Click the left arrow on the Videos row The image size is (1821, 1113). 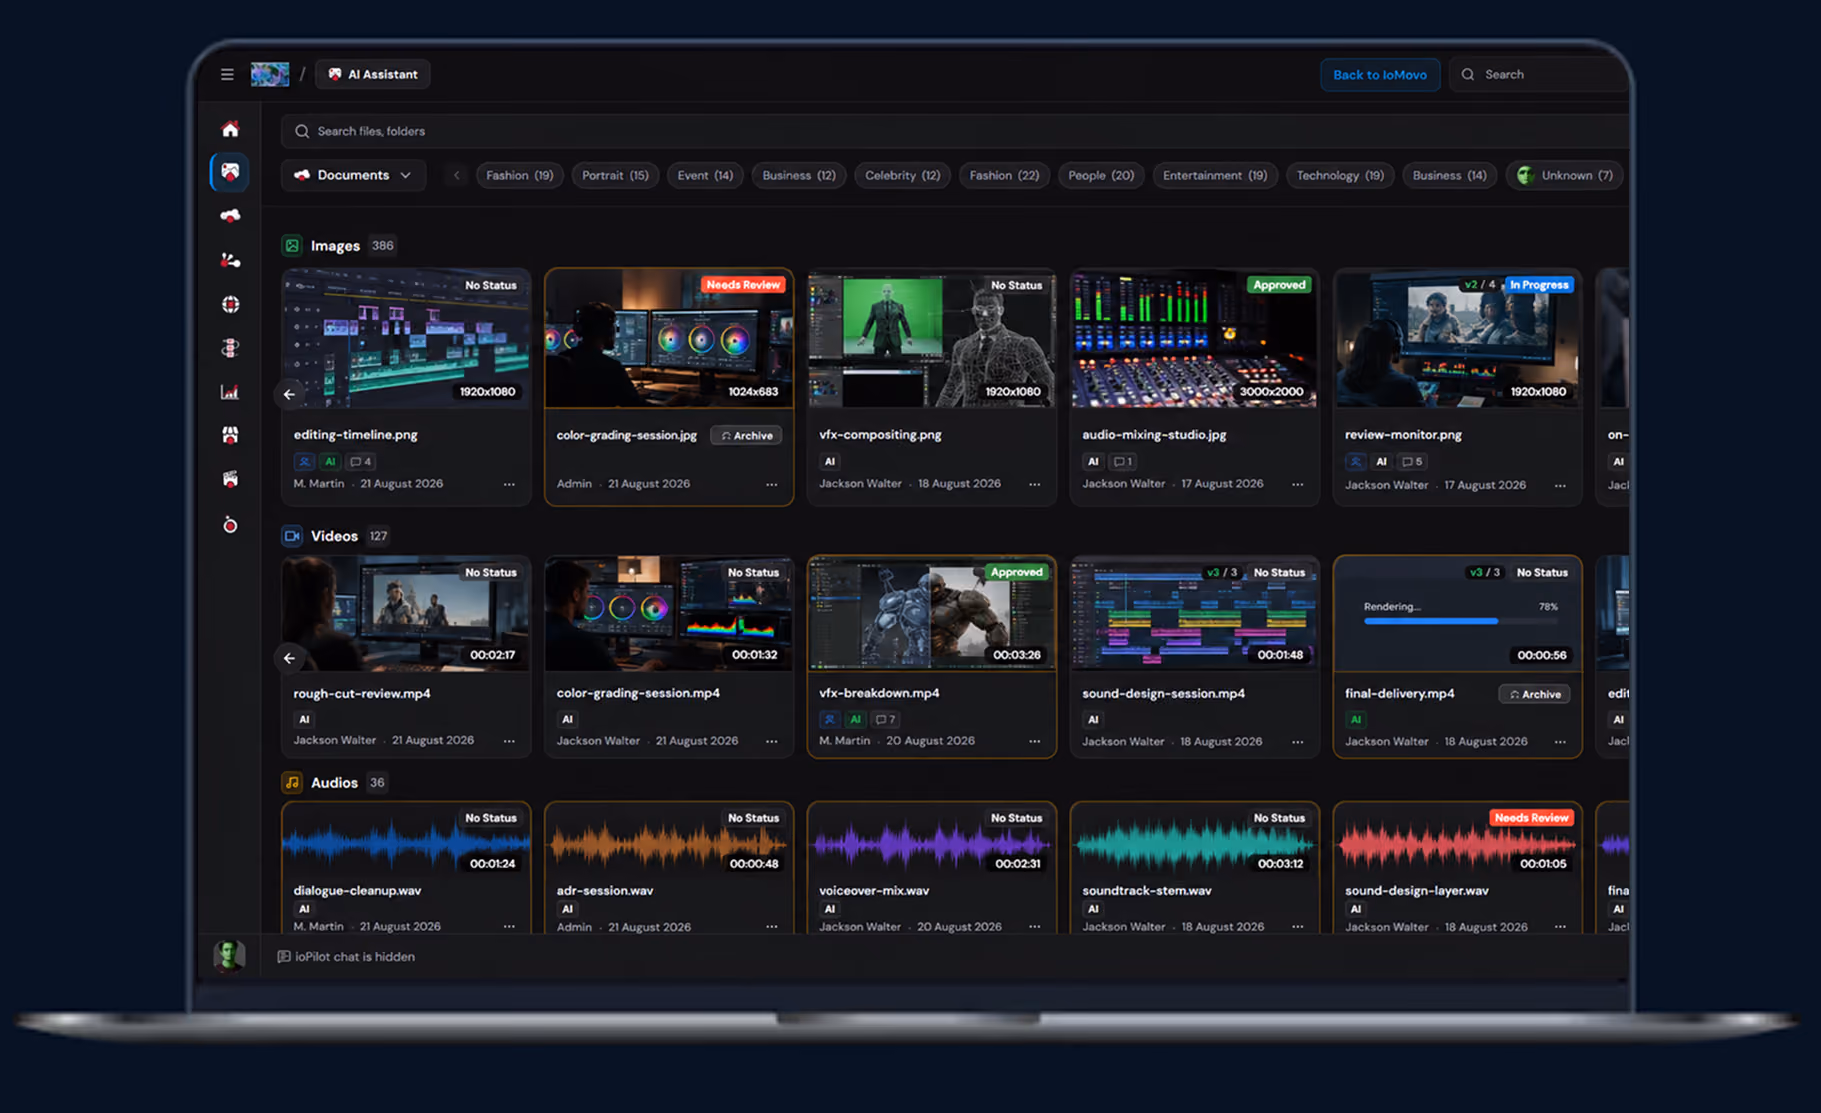[289, 658]
